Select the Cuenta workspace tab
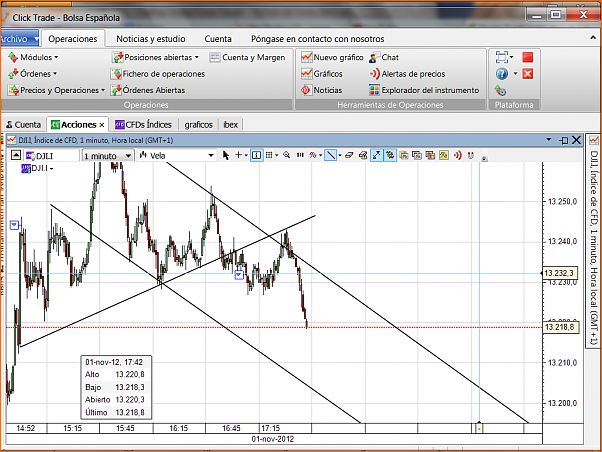 [x=23, y=125]
